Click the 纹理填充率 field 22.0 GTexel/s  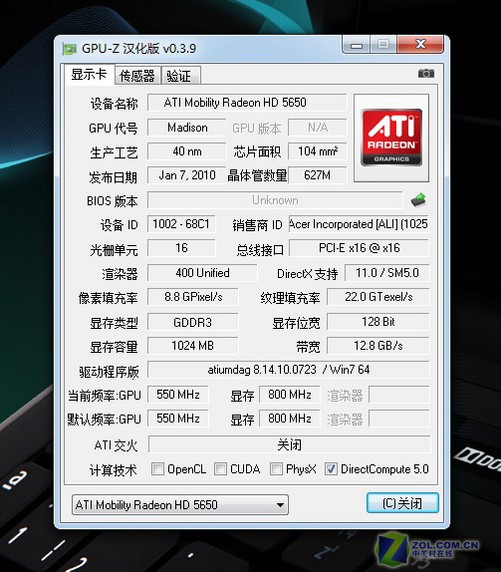coord(378,297)
